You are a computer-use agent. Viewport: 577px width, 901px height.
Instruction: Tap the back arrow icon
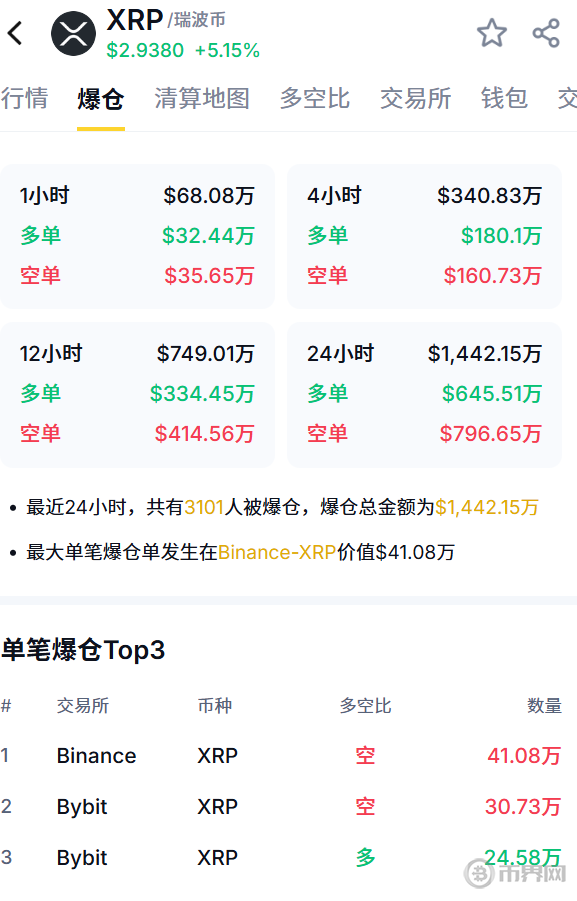point(16,33)
